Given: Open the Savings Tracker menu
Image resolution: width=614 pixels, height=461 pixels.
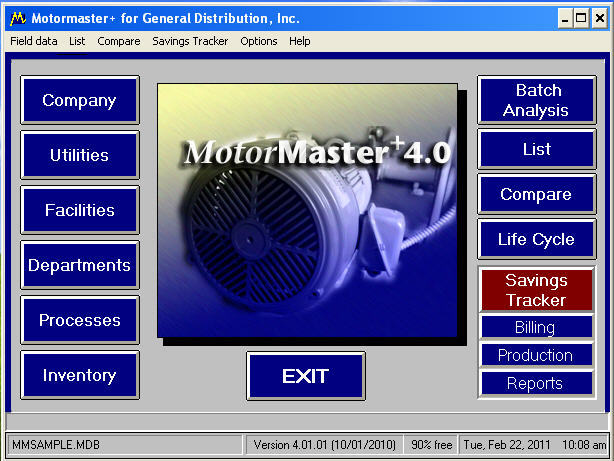Looking at the screenshot, I should click(190, 41).
